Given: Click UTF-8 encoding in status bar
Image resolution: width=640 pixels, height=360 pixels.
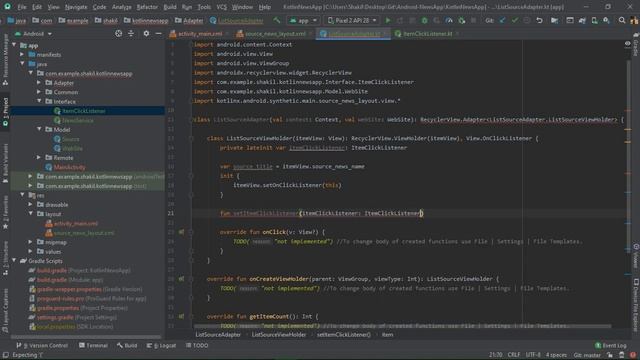Looking at the screenshot, I should click(533, 355).
